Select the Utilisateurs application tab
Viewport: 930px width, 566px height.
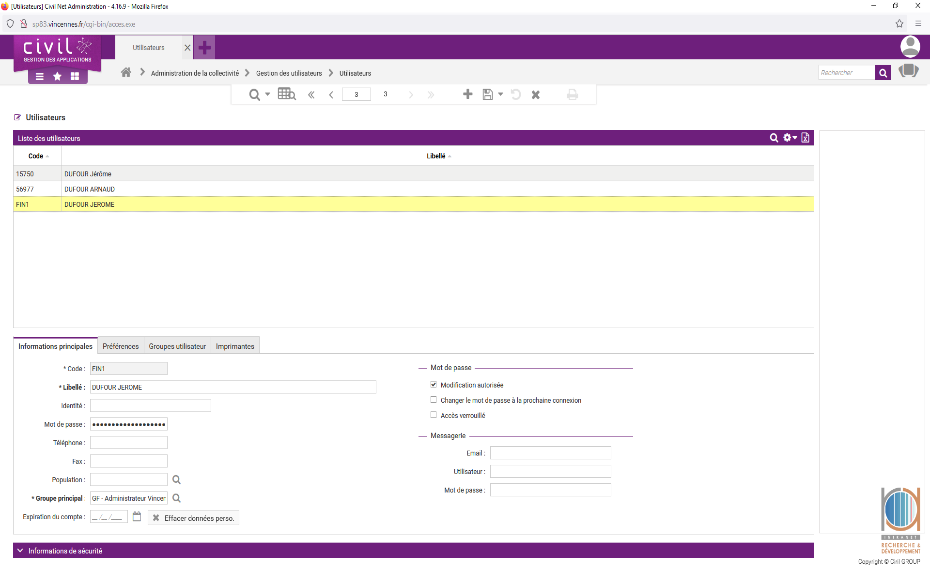[148, 47]
